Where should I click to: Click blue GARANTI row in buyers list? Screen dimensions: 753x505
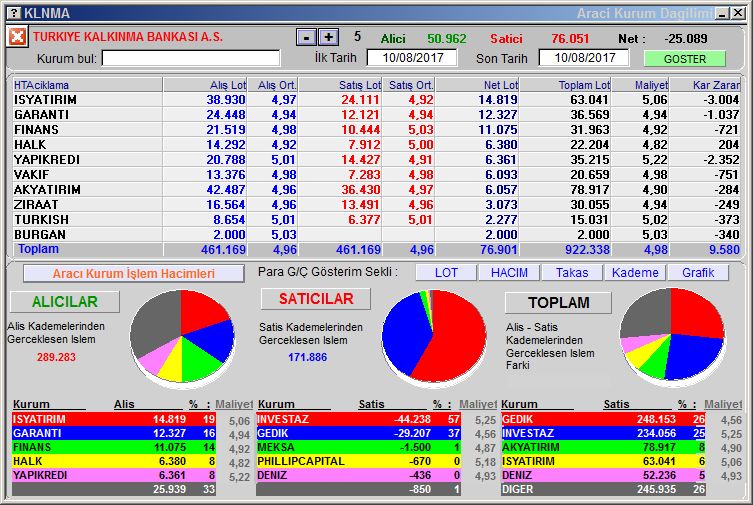(x=114, y=433)
